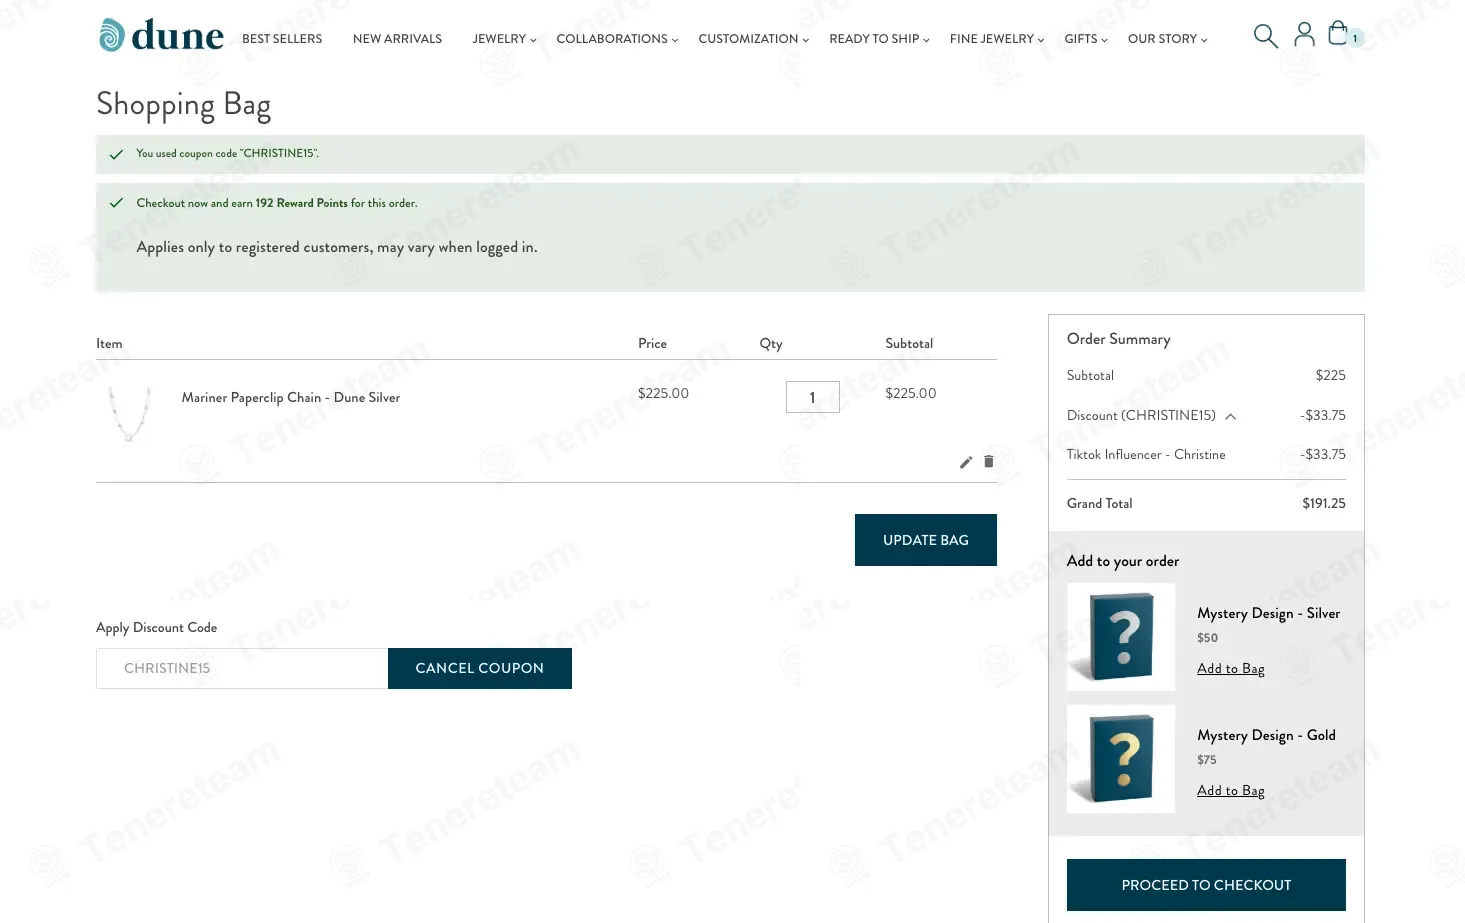Click the Cancel Coupon button

click(x=480, y=668)
